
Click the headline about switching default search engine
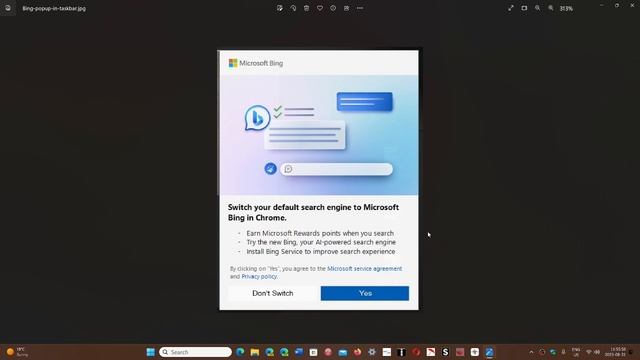313,212
